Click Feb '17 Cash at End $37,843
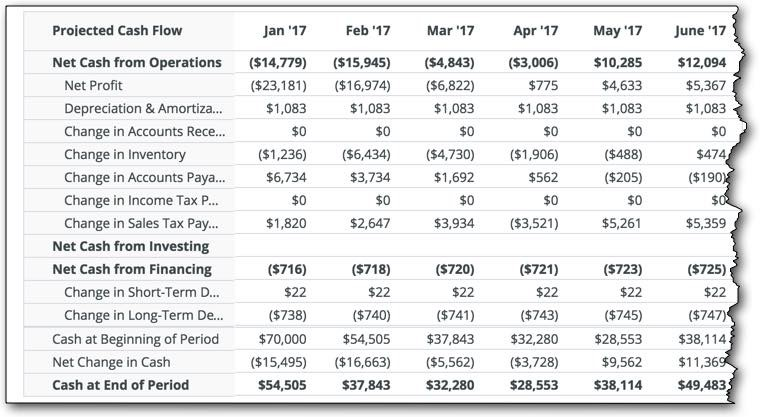 click(x=366, y=385)
